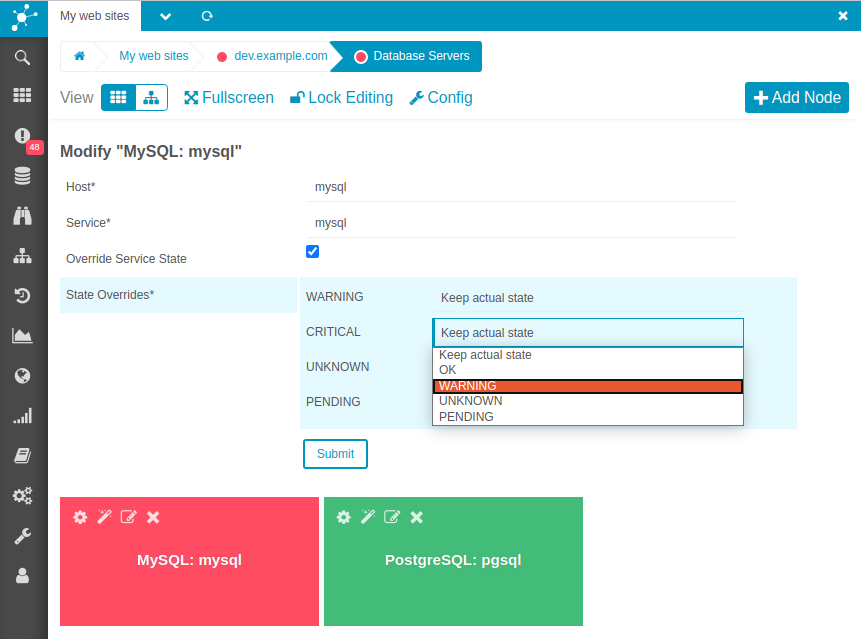861x639 pixels.
Task: Select WARNING from the open CRITICAL dropdown
Action: point(588,385)
